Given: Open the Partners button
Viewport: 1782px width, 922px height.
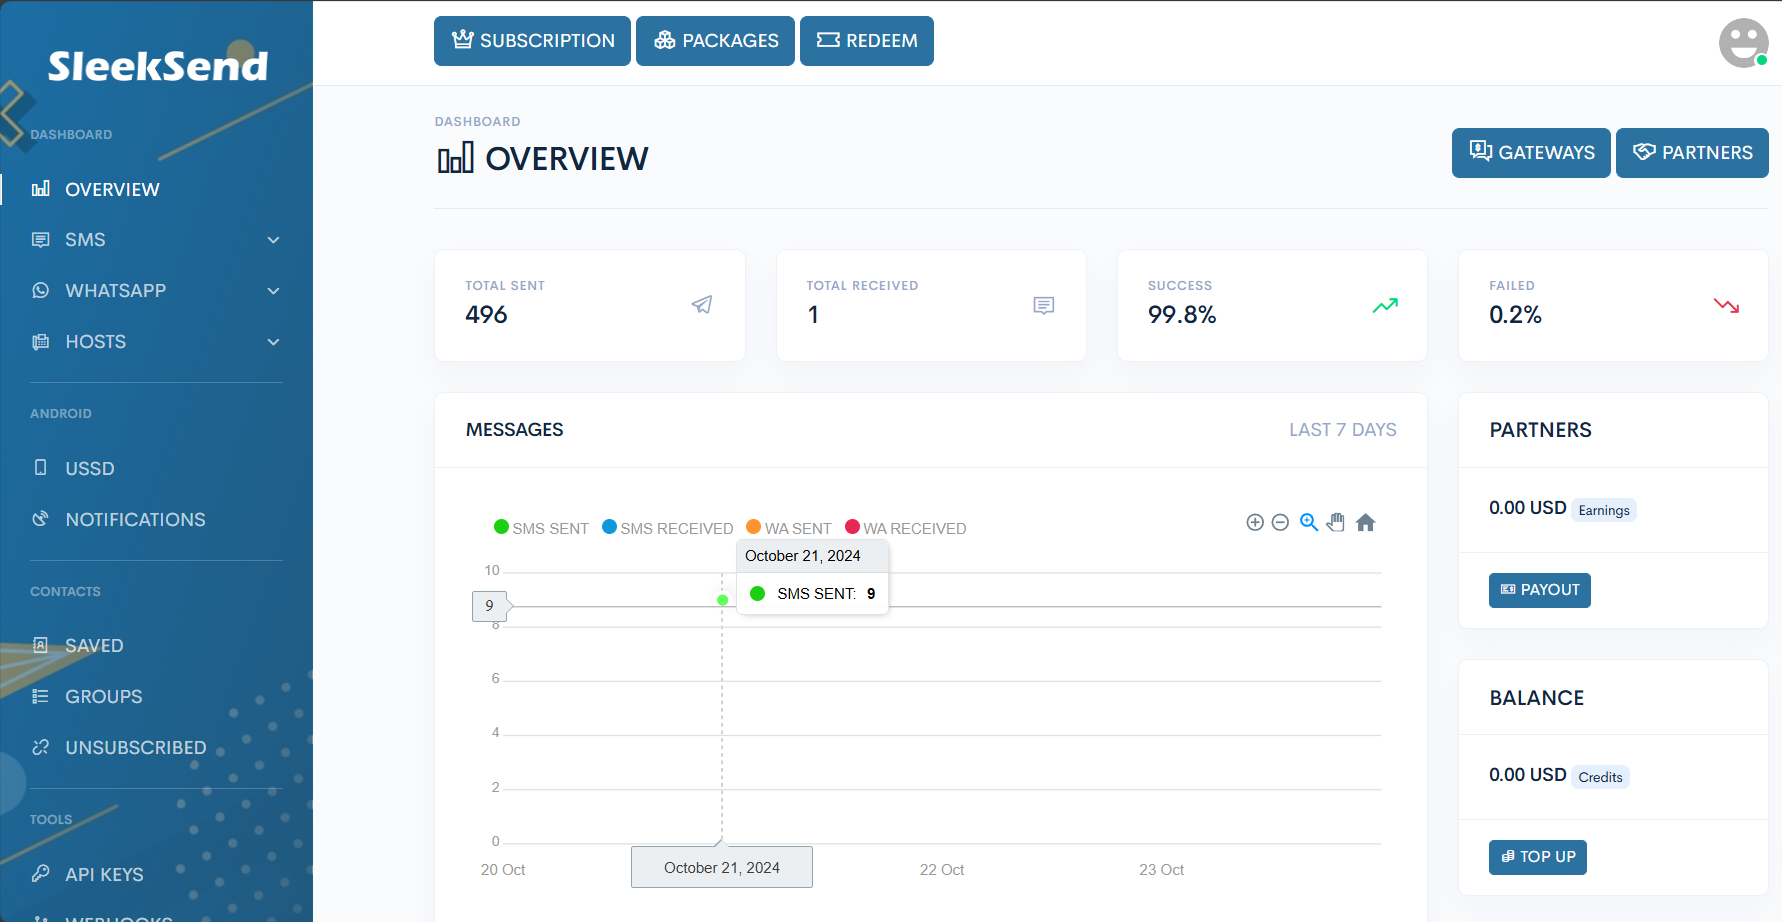Looking at the screenshot, I should click(1692, 153).
